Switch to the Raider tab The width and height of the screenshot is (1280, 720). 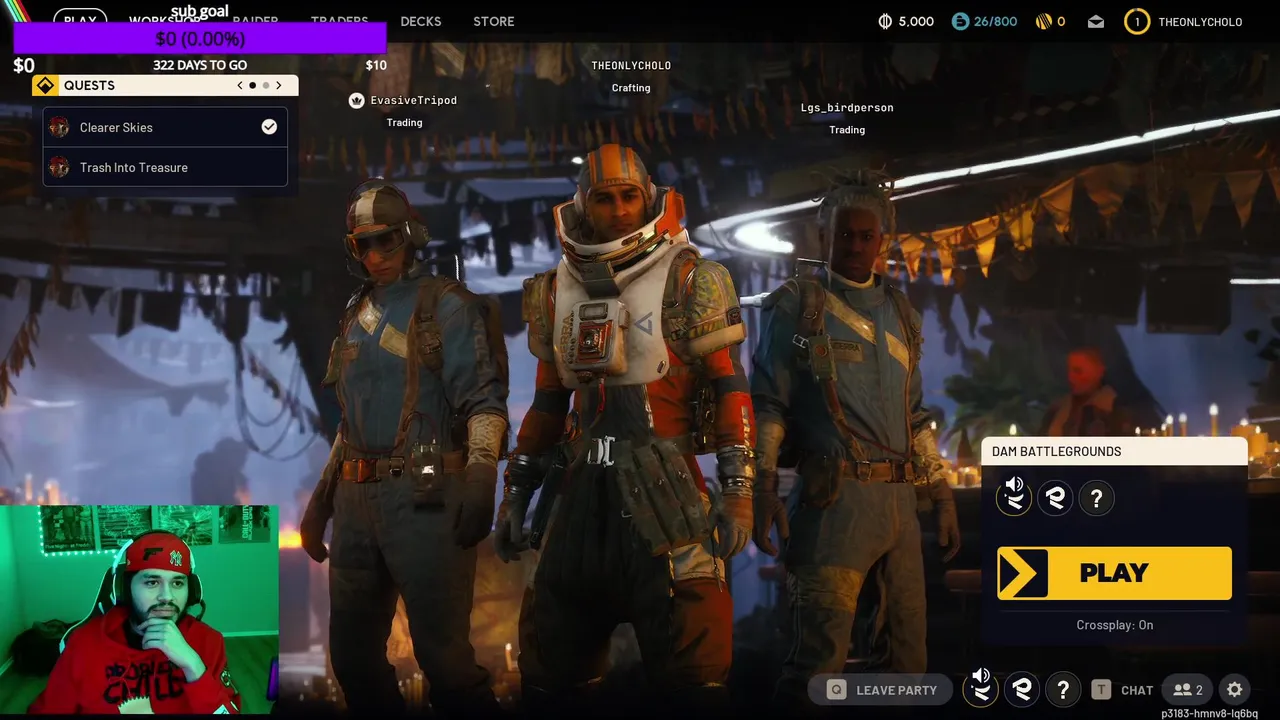[255, 21]
